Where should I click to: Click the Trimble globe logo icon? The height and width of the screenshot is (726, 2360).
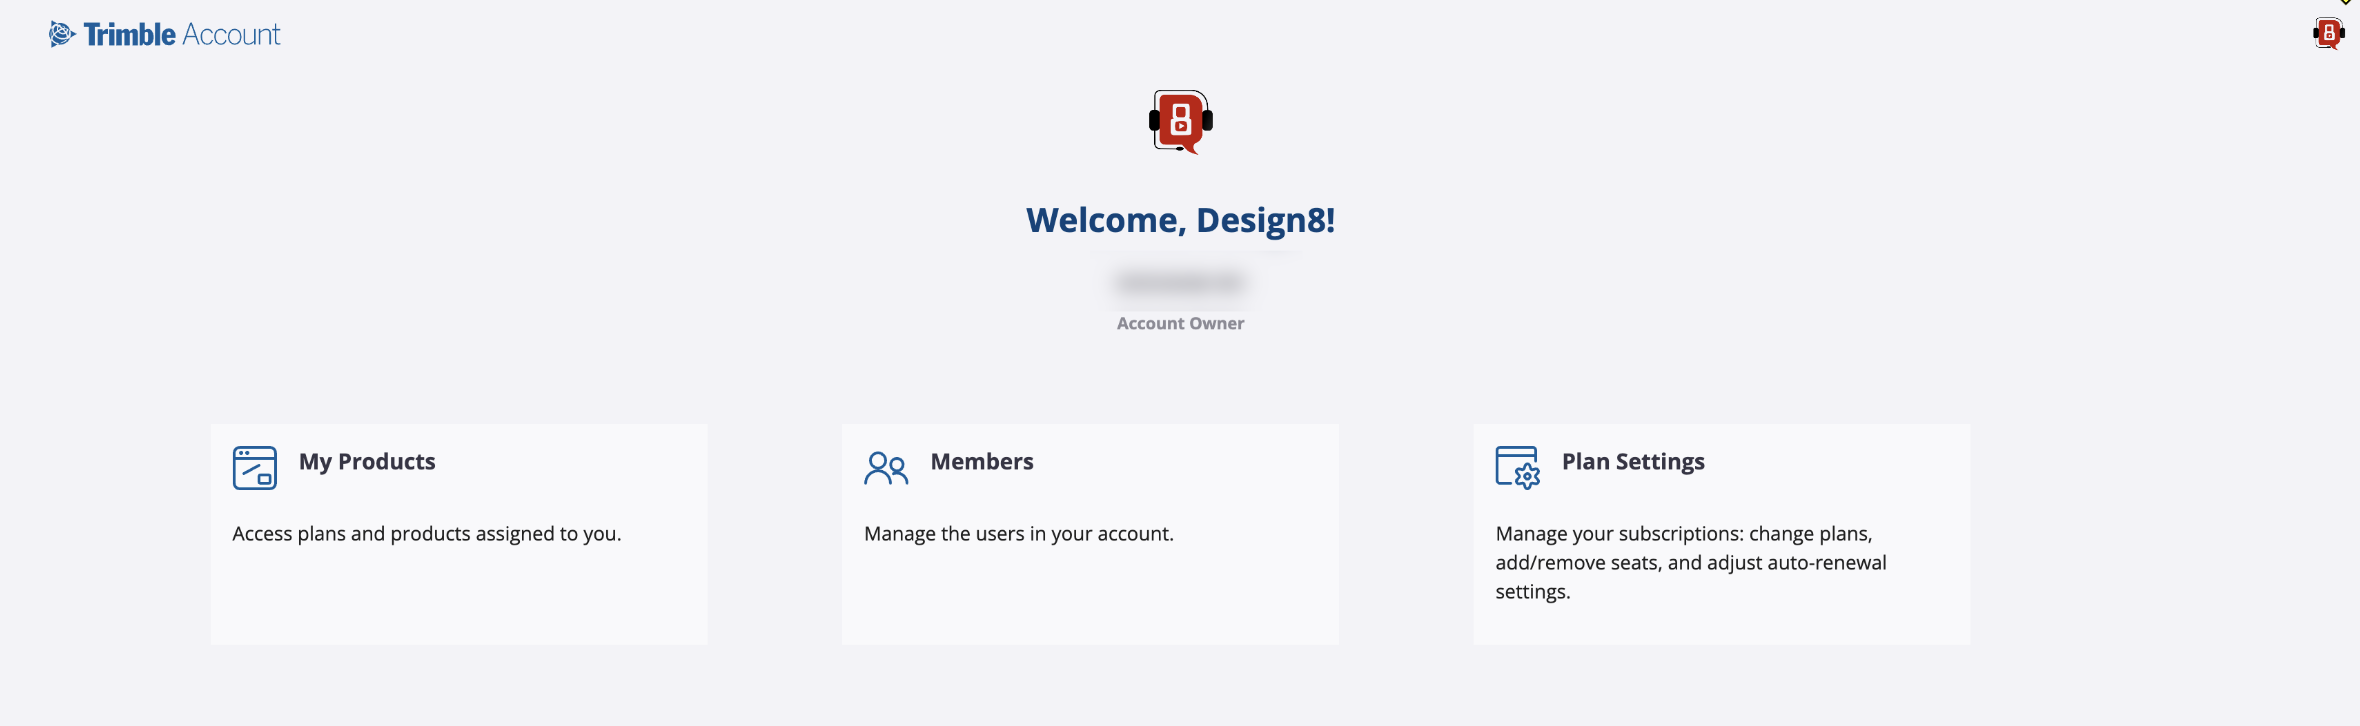coord(62,34)
